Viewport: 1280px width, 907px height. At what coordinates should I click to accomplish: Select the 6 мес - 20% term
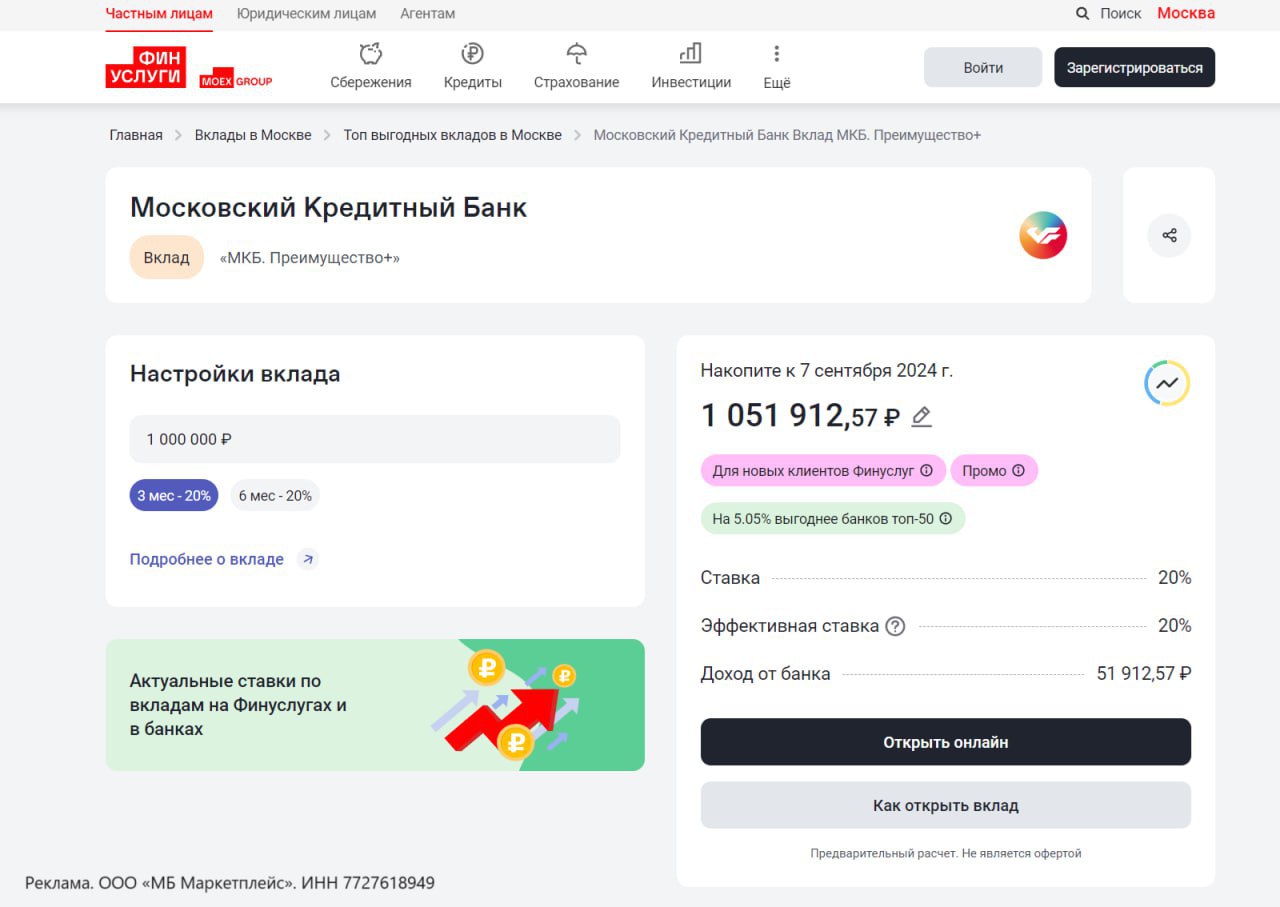click(275, 496)
